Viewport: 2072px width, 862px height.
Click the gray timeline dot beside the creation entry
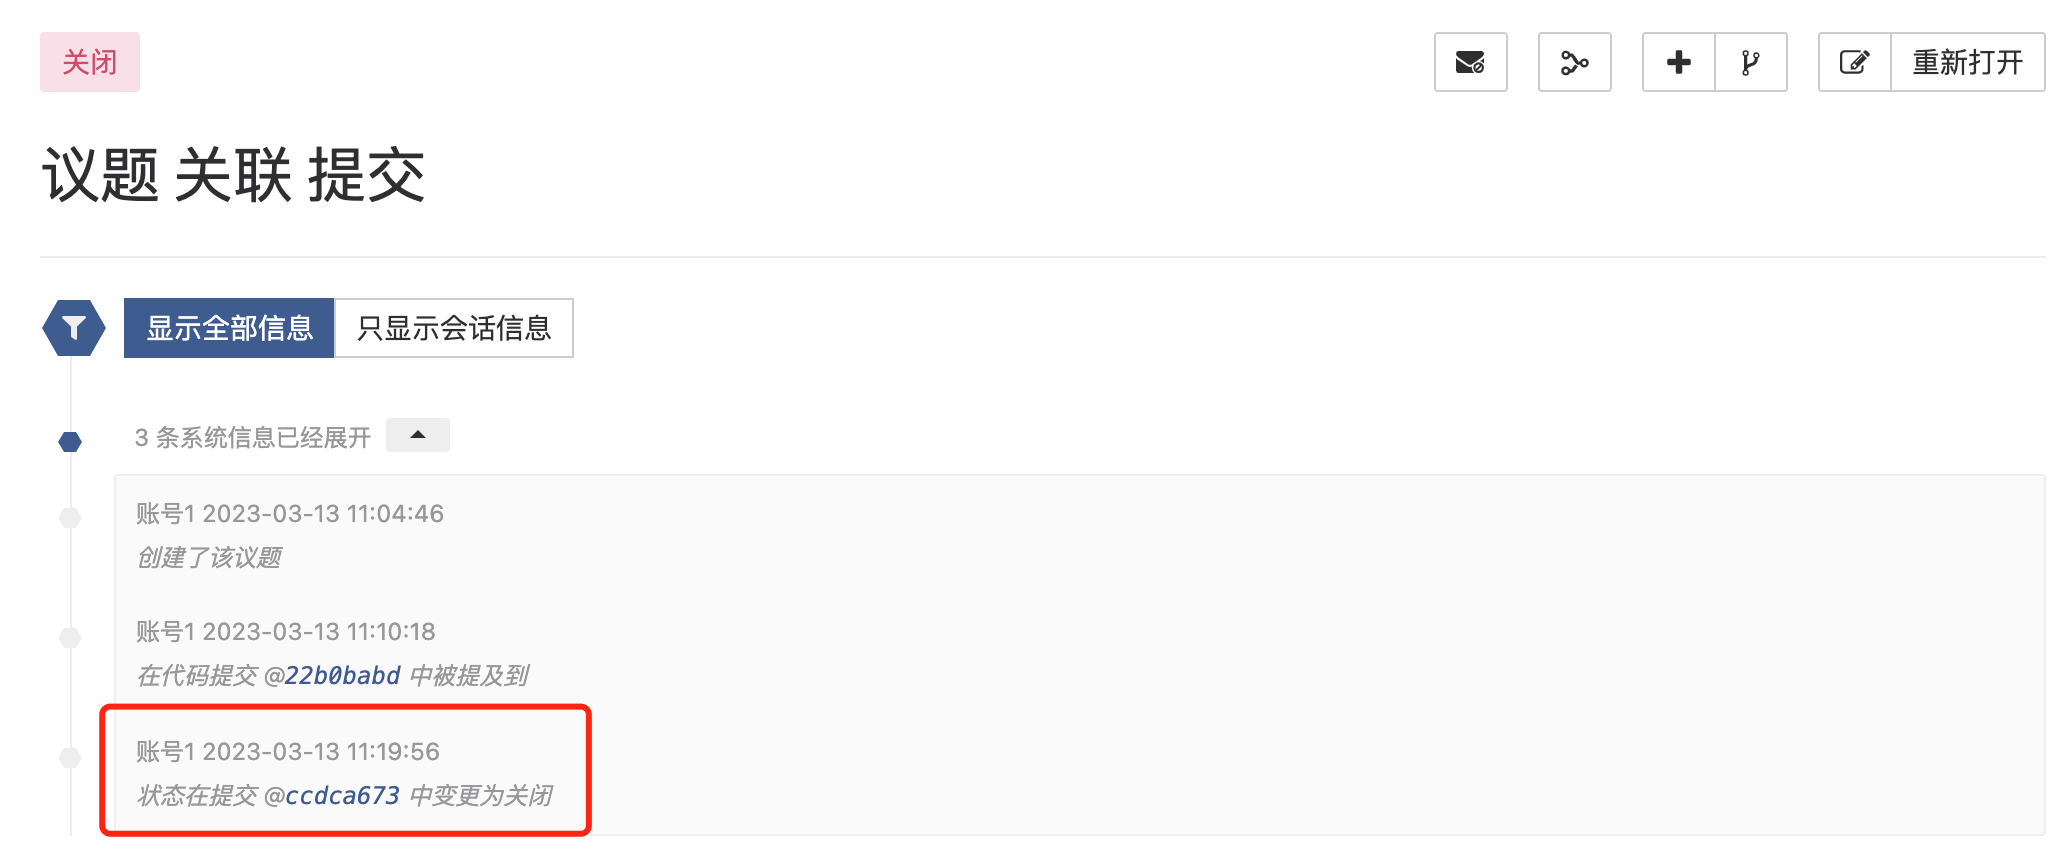click(x=69, y=518)
